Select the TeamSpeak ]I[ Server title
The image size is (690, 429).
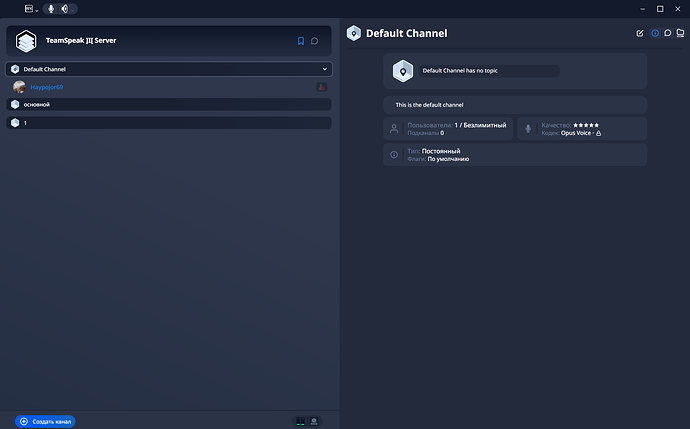coord(81,40)
